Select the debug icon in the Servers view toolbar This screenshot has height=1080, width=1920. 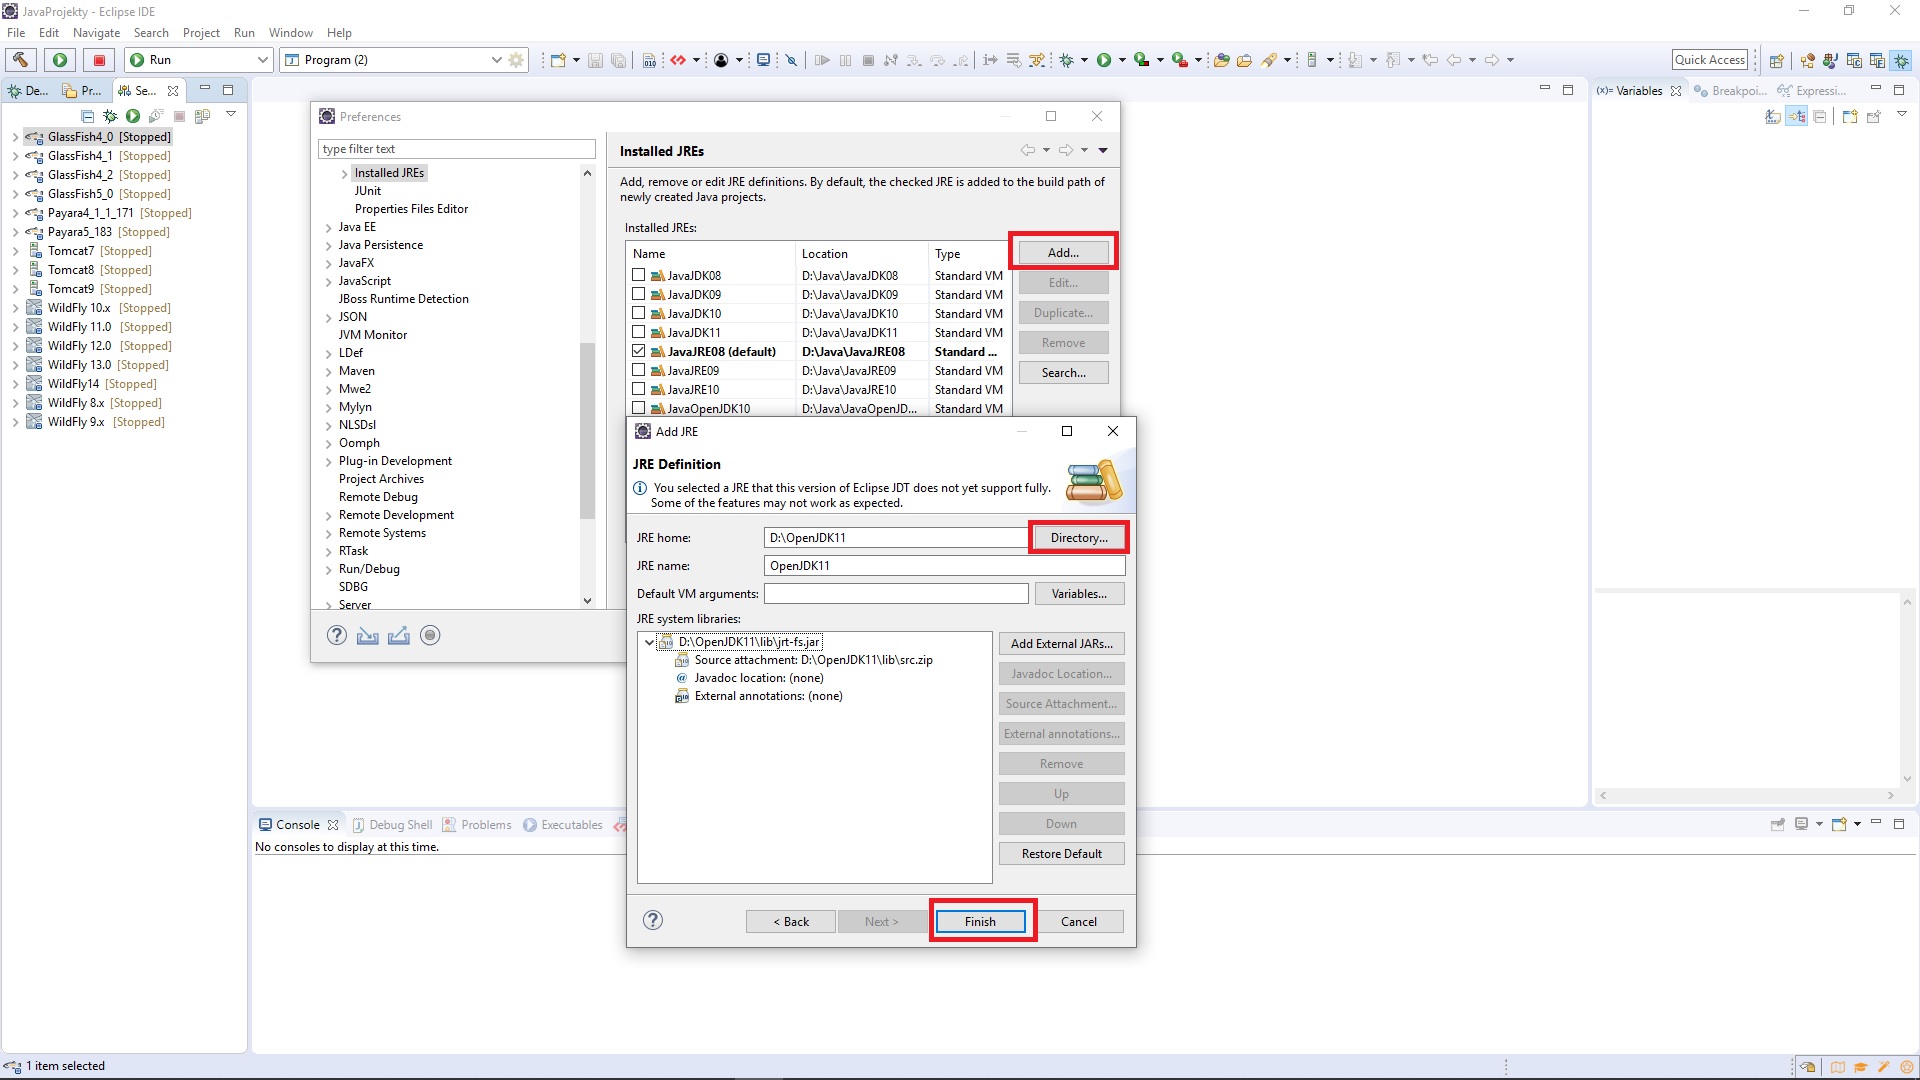pos(110,116)
